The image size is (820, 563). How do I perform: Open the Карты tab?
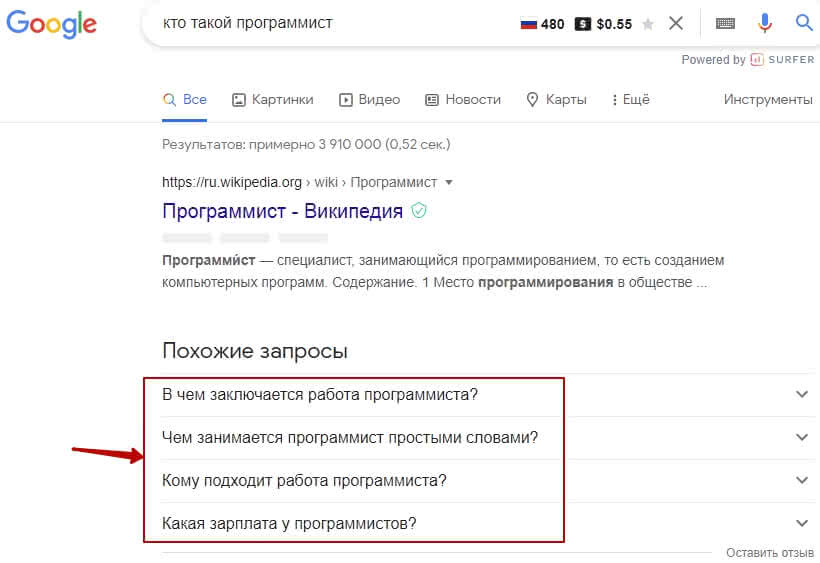[556, 99]
